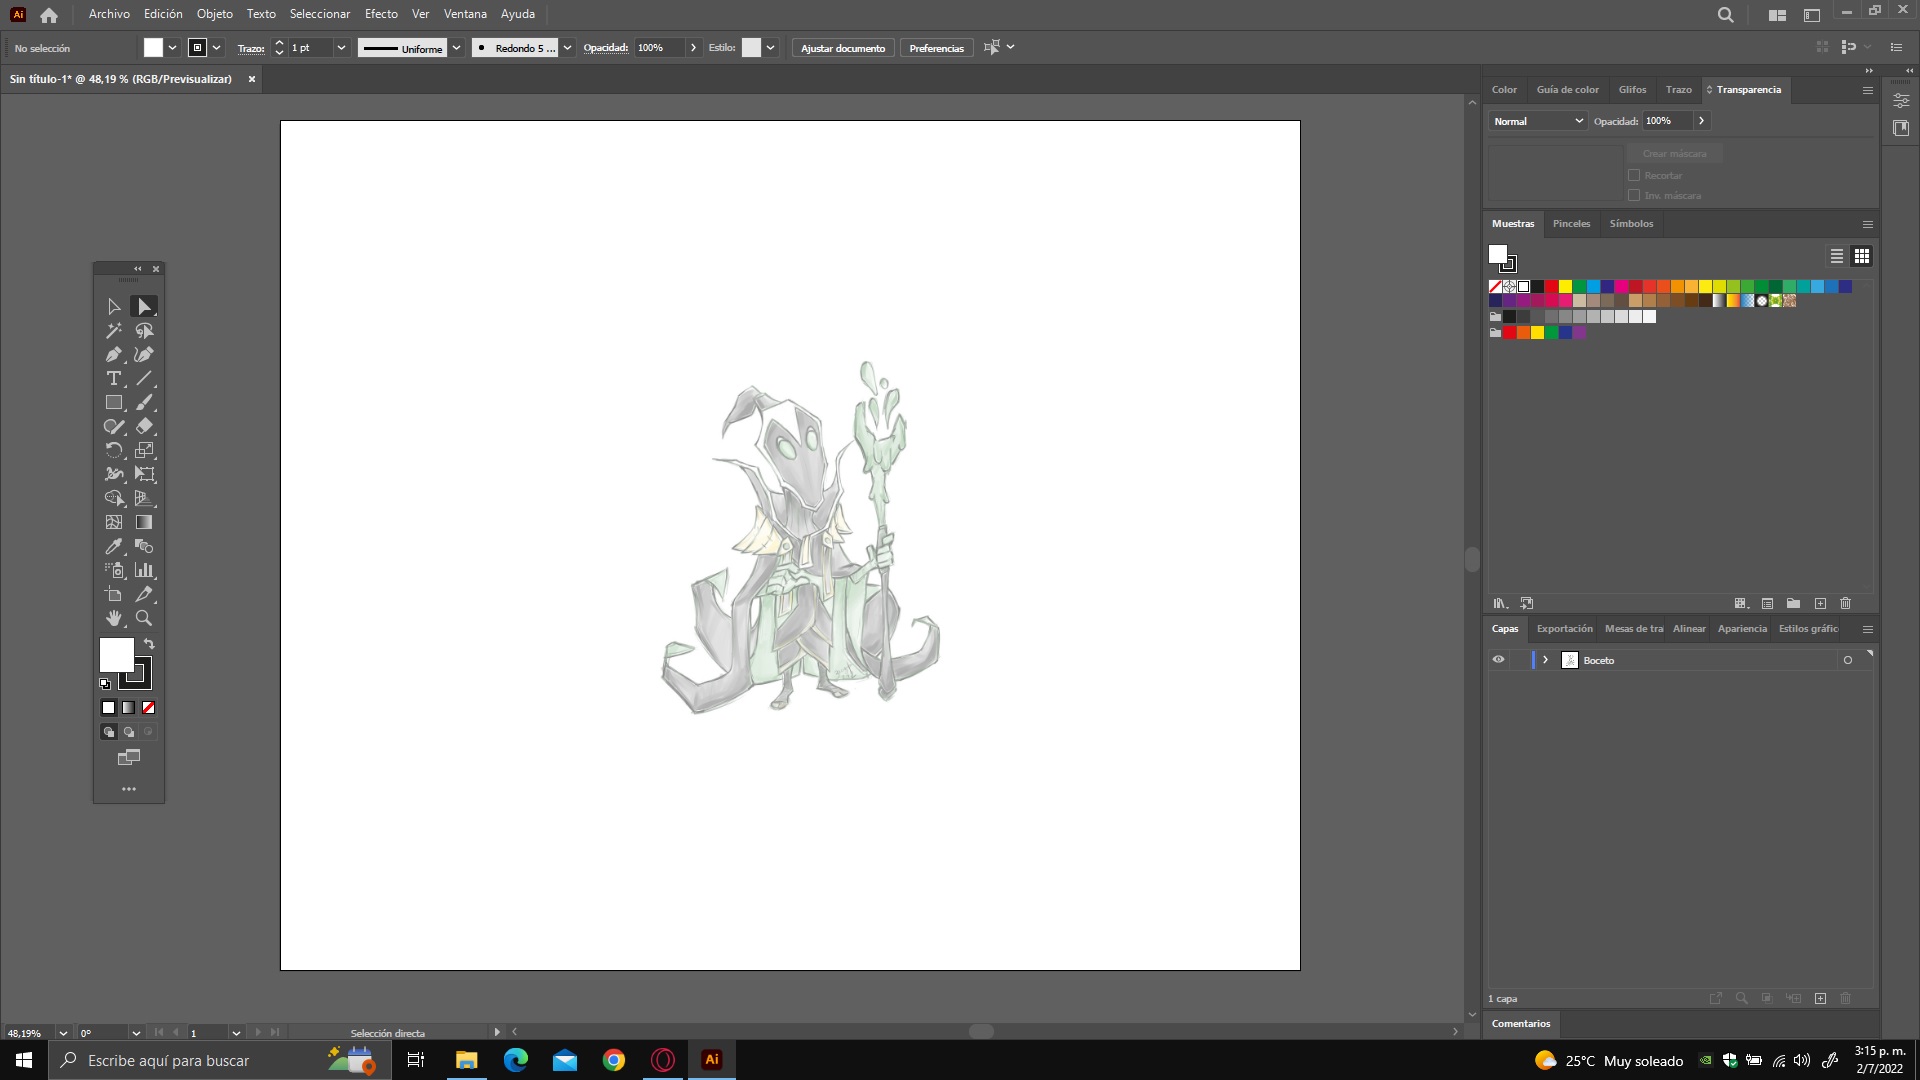Select the Shaper tool
The height and width of the screenshot is (1080, 1920).
tap(114, 426)
